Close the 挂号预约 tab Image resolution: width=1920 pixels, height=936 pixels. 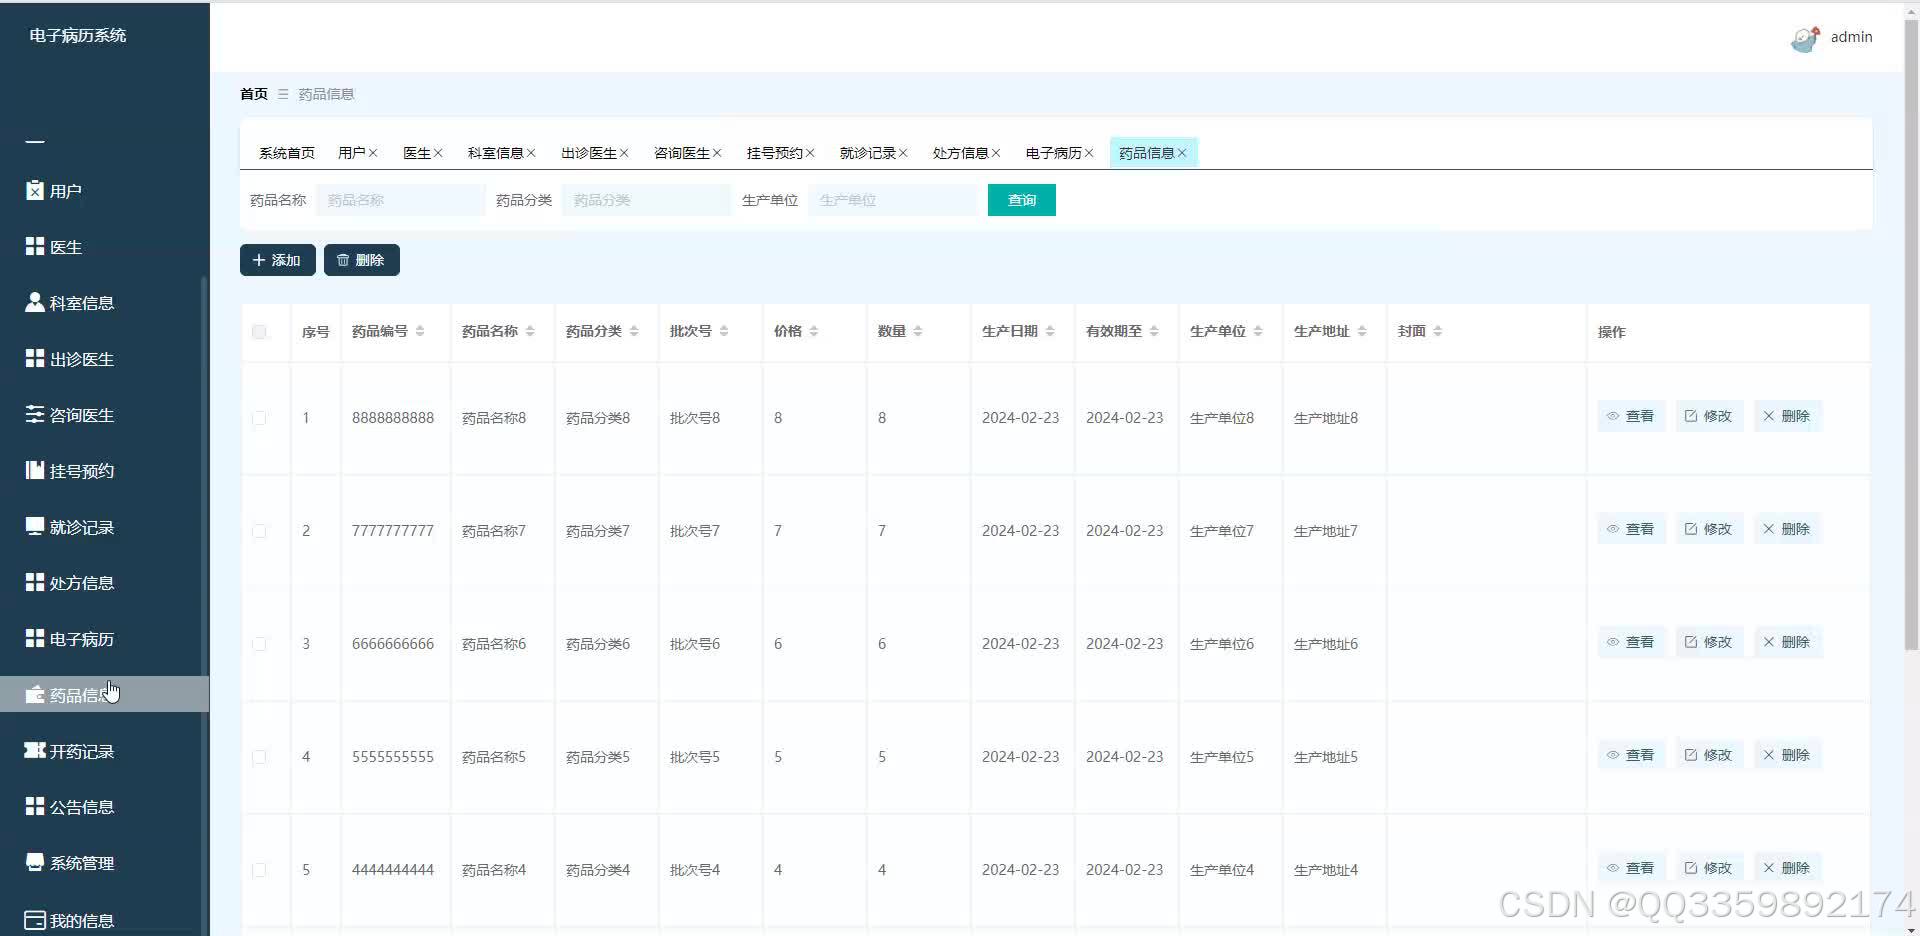810,153
